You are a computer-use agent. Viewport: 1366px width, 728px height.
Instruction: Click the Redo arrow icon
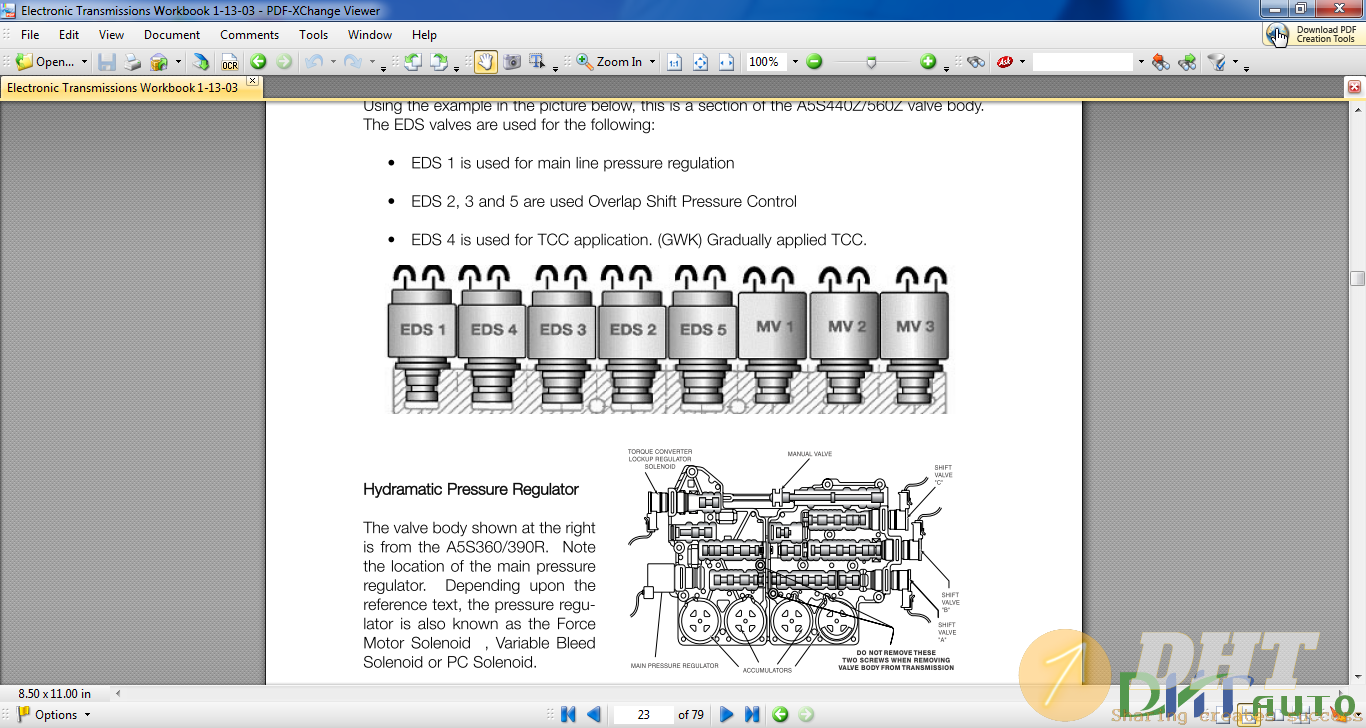pos(352,62)
